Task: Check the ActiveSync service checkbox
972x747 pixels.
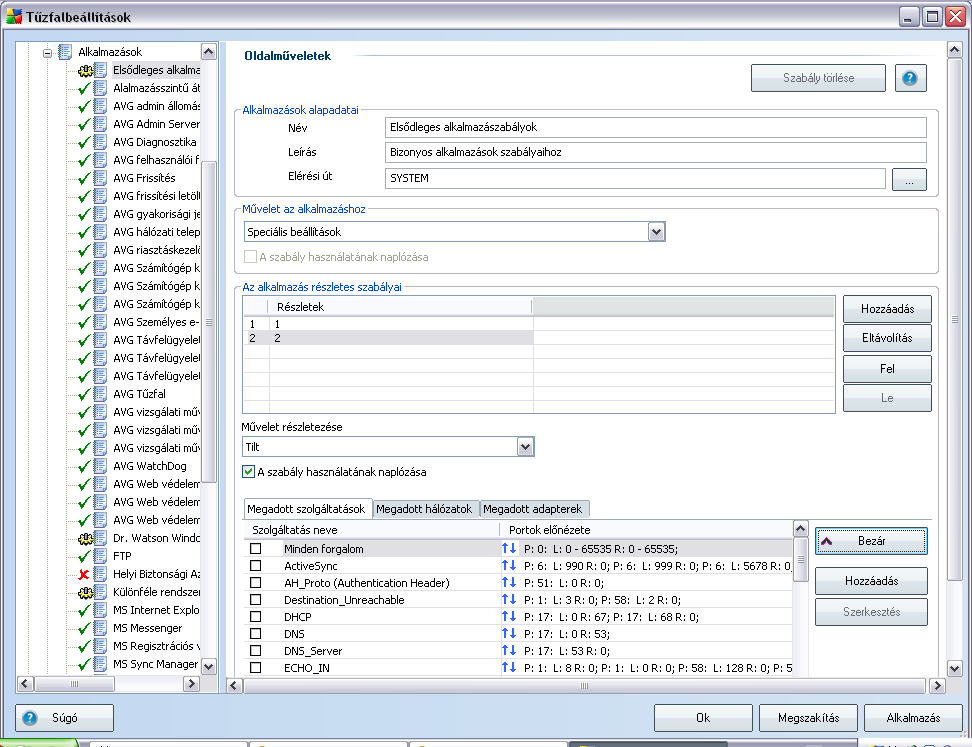Action: click(255, 565)
